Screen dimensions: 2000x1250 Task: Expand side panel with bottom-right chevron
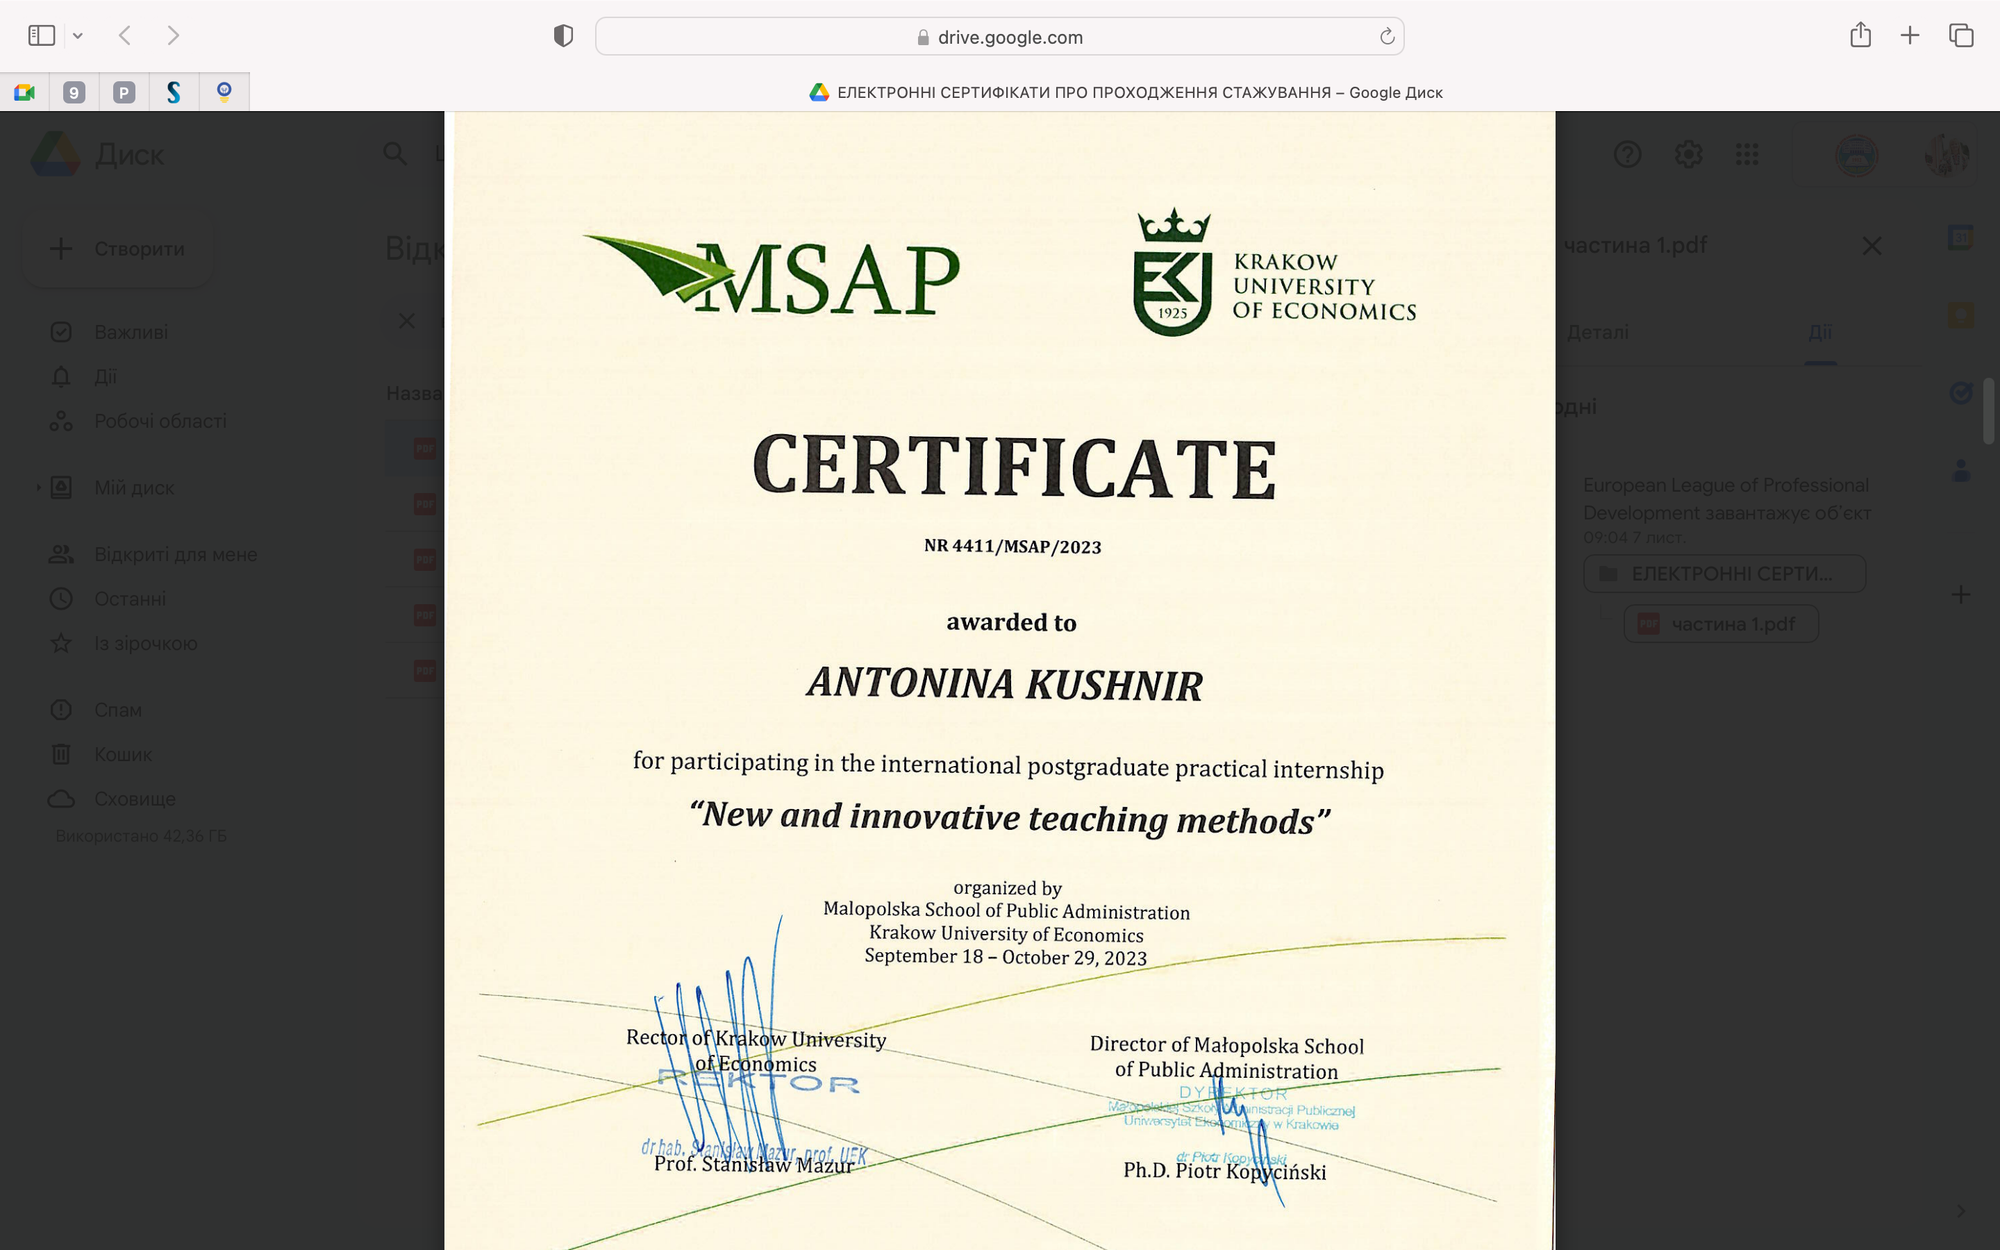coord(1960,1211)
